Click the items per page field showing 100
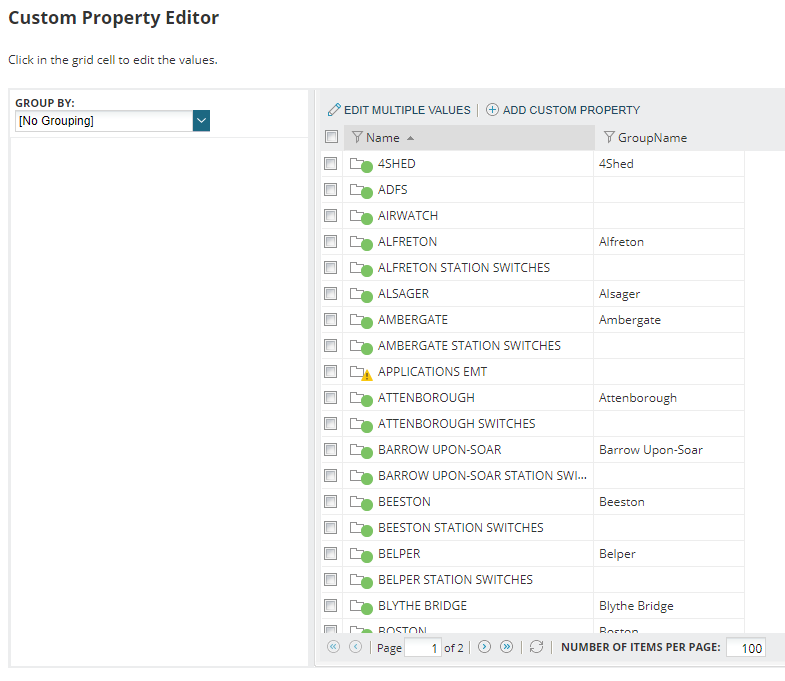The width and height of the screenshot is (785, 681). tap(745, 647)
